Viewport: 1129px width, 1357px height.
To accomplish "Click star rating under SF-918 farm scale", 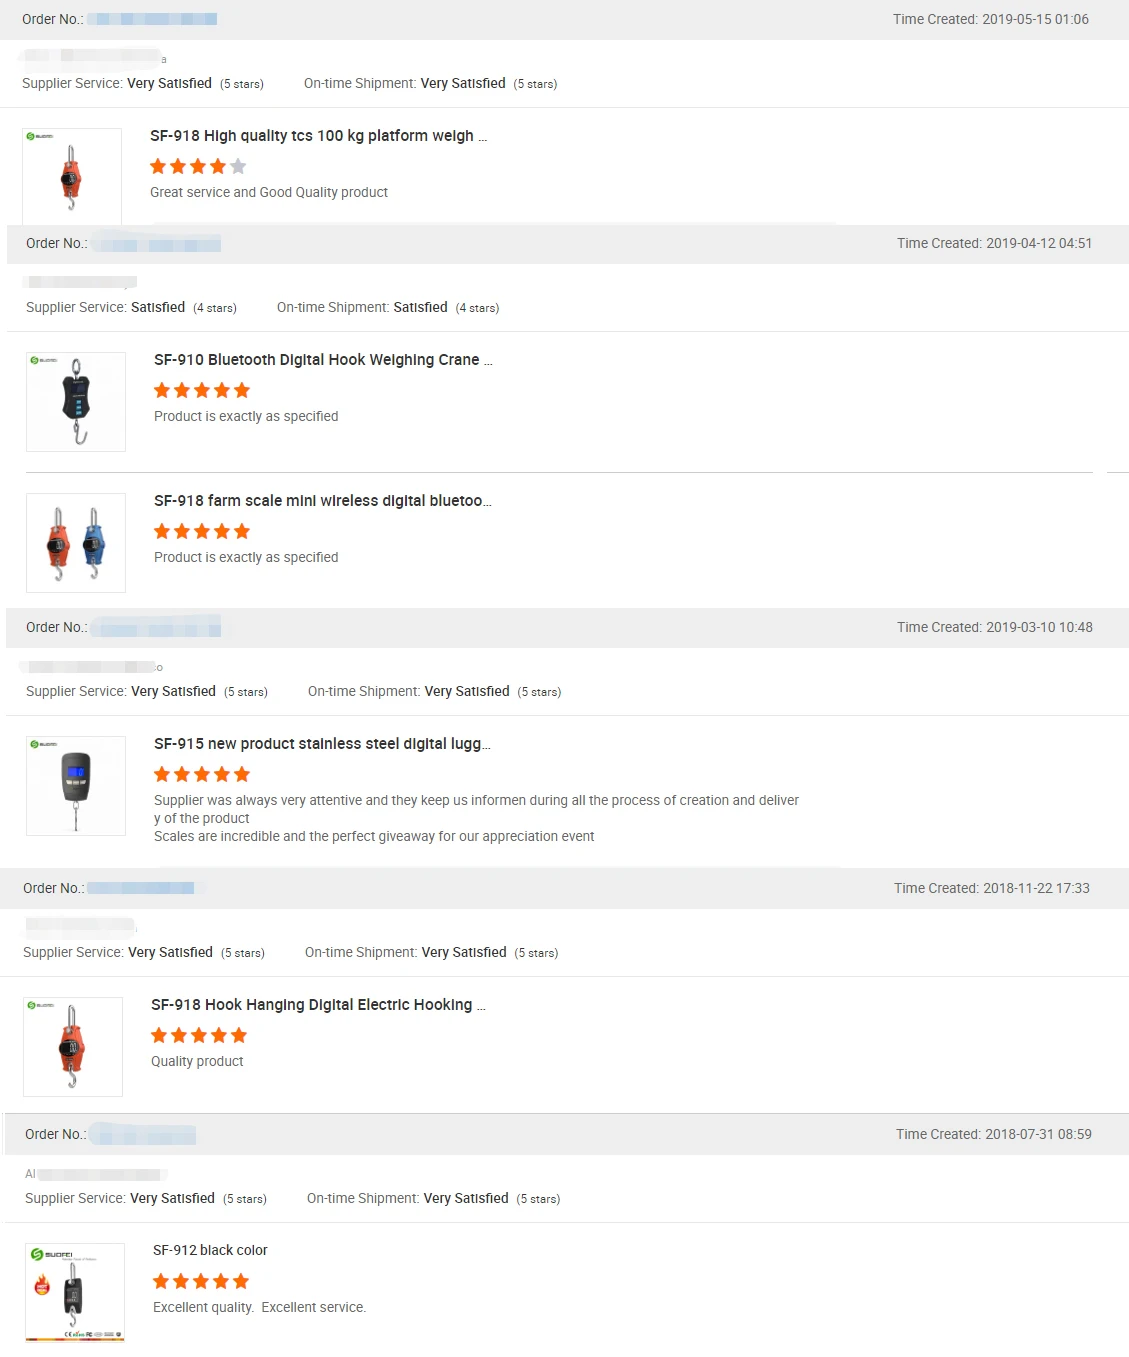I will click(202, 531).
